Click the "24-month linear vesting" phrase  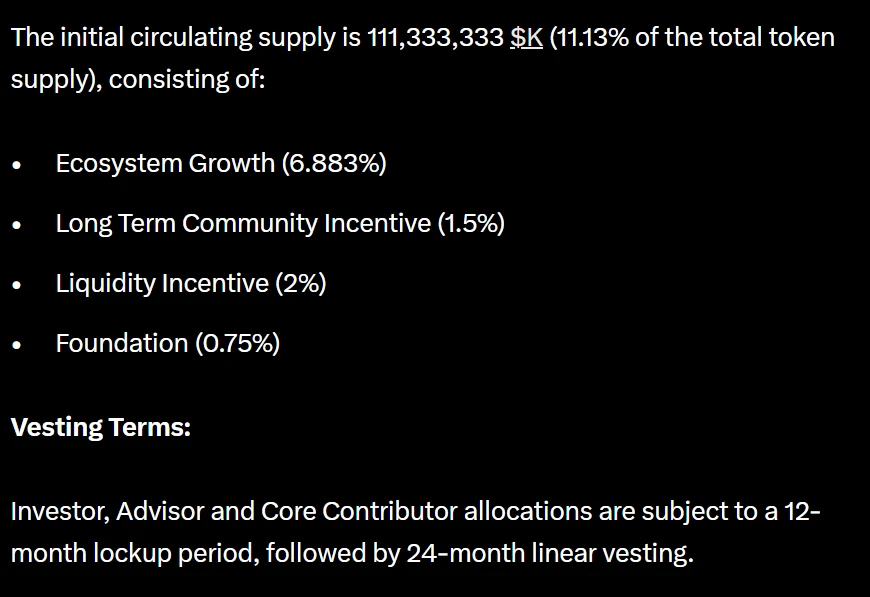coord(547,554)
